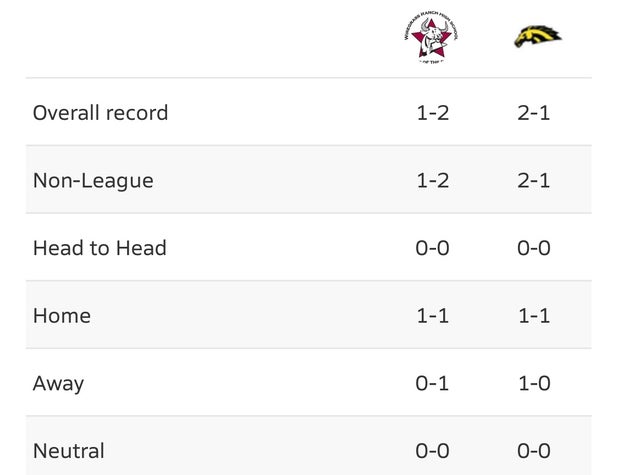Click Wiregrass Ranch Away record 0-1

click(x=432, y=384)
